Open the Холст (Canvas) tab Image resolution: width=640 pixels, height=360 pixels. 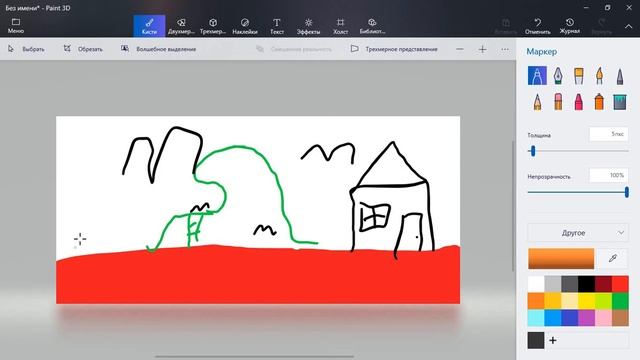(x=340, y=26)
